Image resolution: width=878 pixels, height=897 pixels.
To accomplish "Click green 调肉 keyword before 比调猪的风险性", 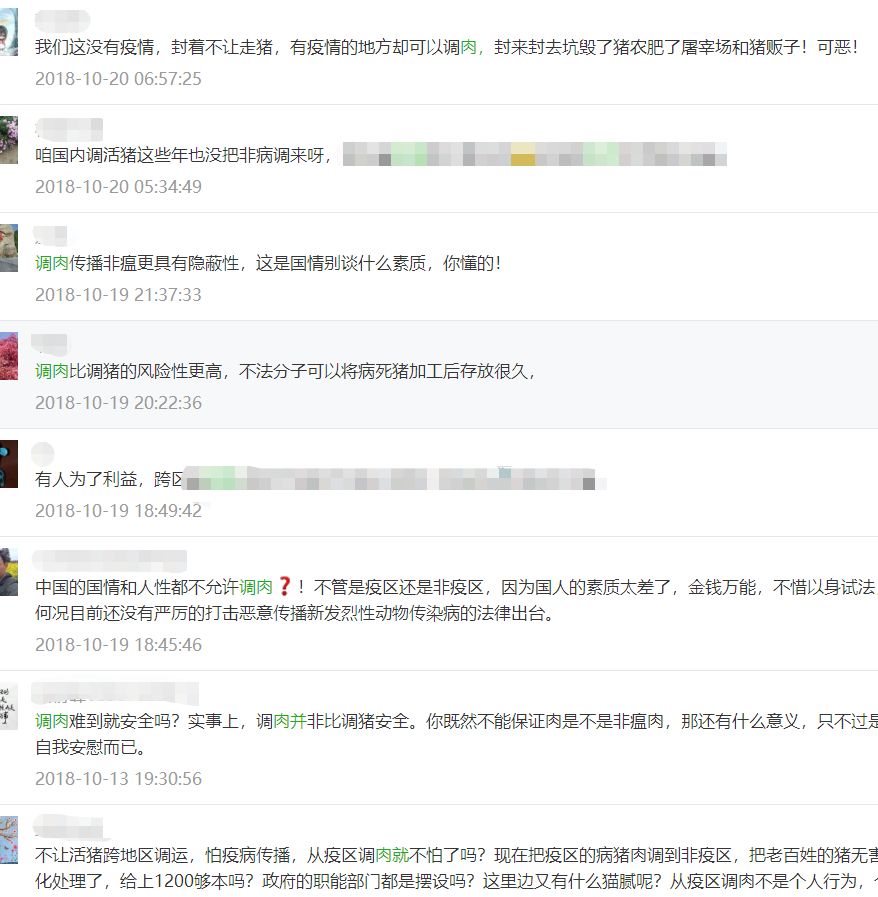I will [51, 371].
